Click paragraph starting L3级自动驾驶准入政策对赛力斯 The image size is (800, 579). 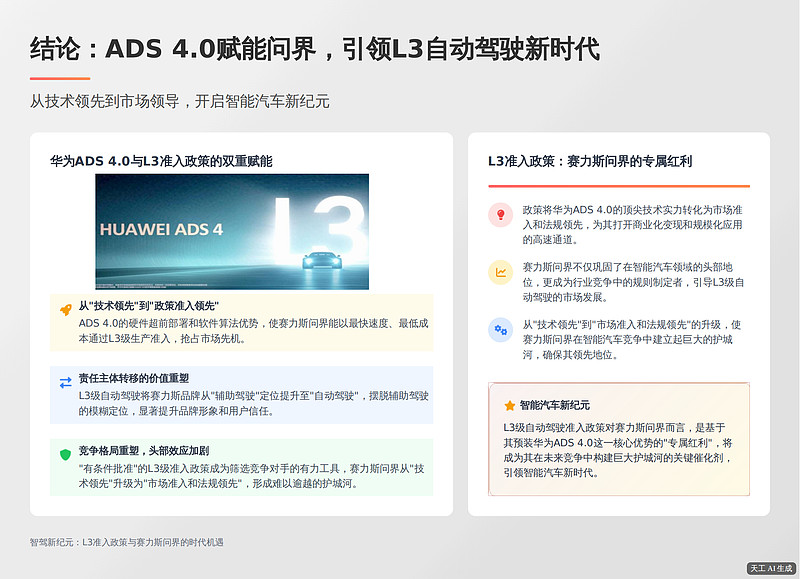[x=618, y=450]
